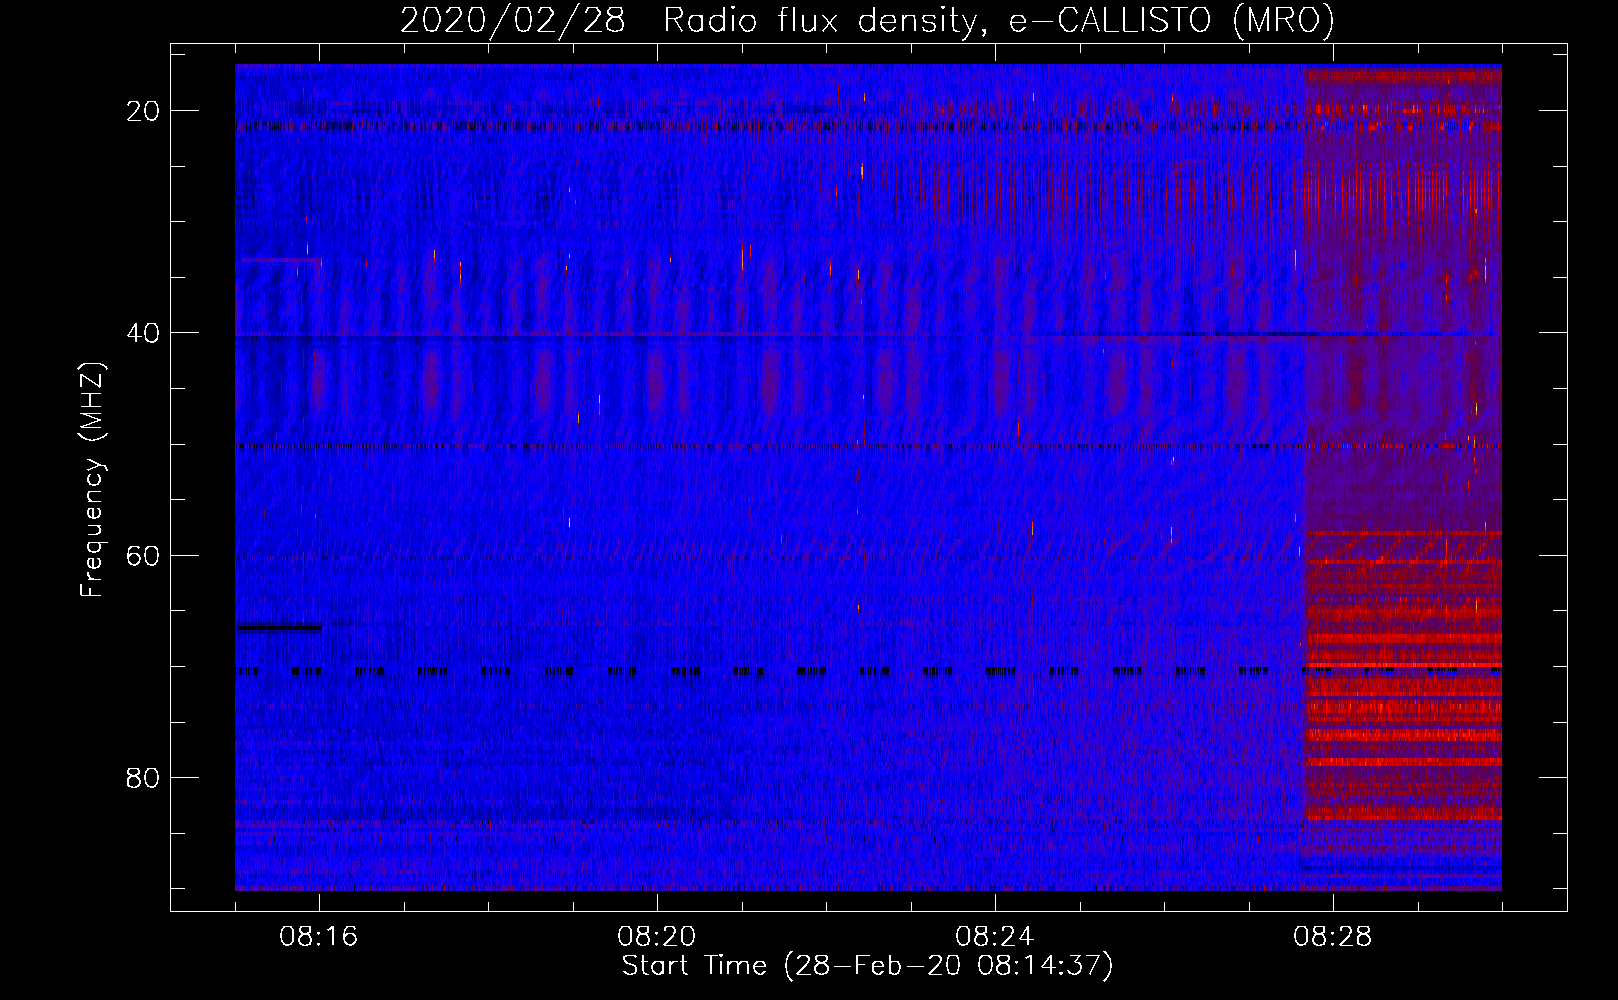
Task: Click the 08:28 time tick label
Action: 1333,937
